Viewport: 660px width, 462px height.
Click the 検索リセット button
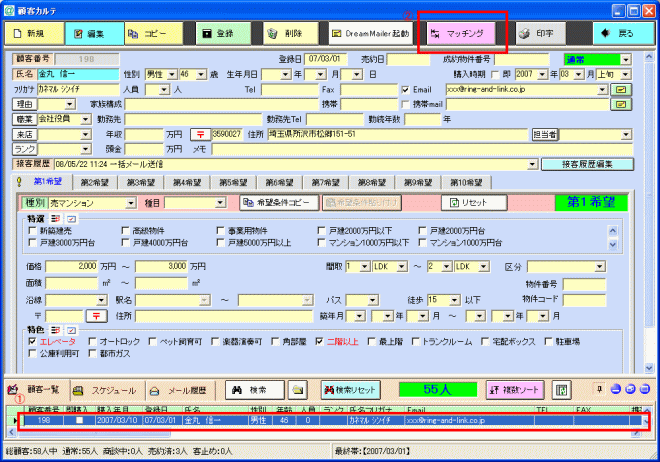pyautogui.click(x=351, y=390)
